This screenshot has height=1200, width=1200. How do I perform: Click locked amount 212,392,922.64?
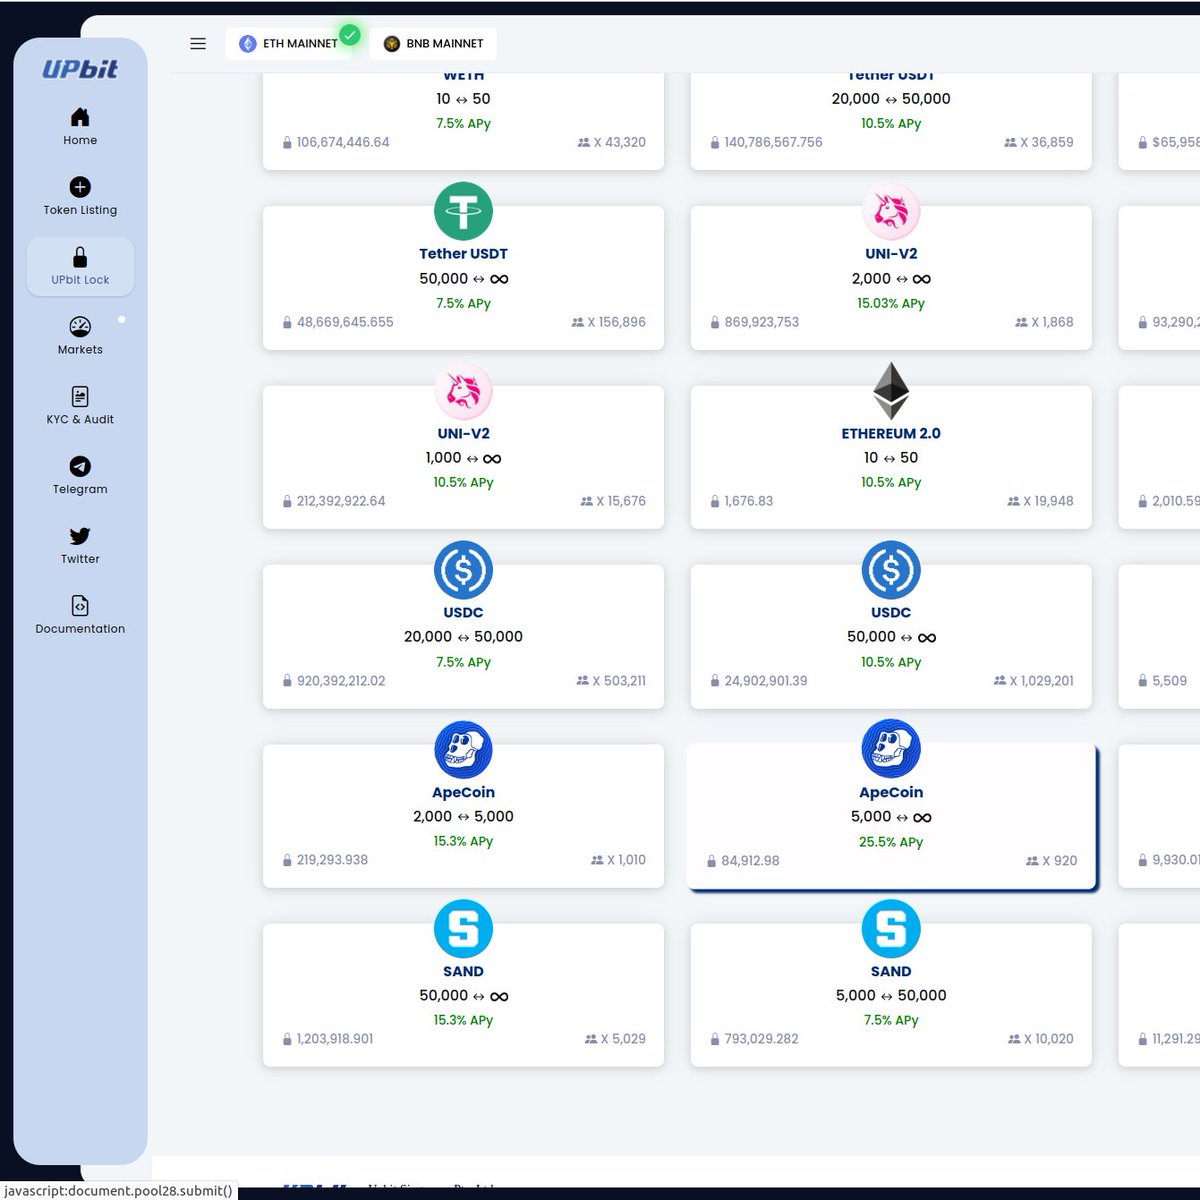click(341, 501)
